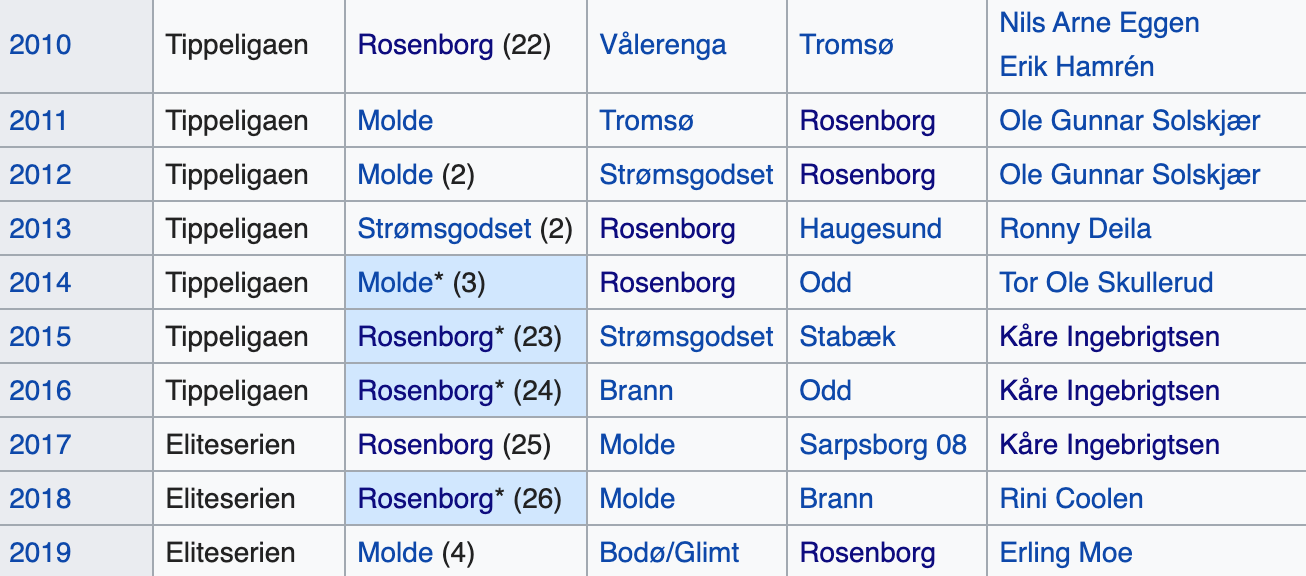Open Kåre Ingebrigtsen link in 2017 row
1306x576 pixels.
(x=1109, y=445)
